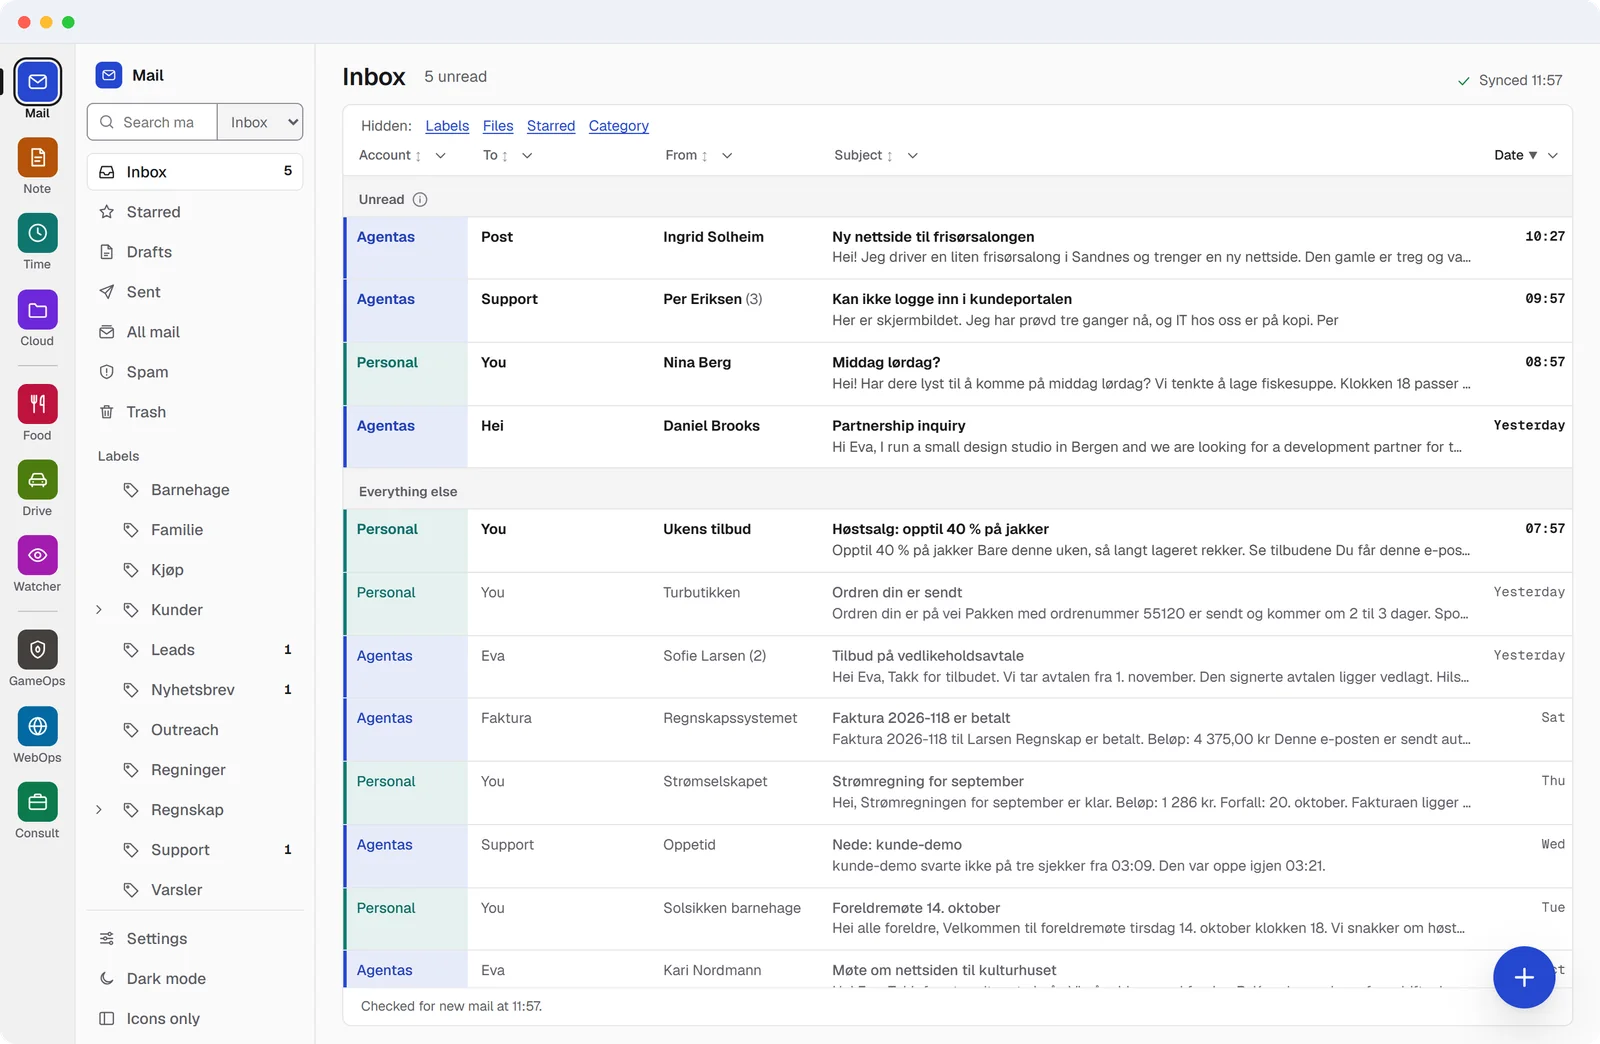Open the WebOps app icon

(37, 726)
